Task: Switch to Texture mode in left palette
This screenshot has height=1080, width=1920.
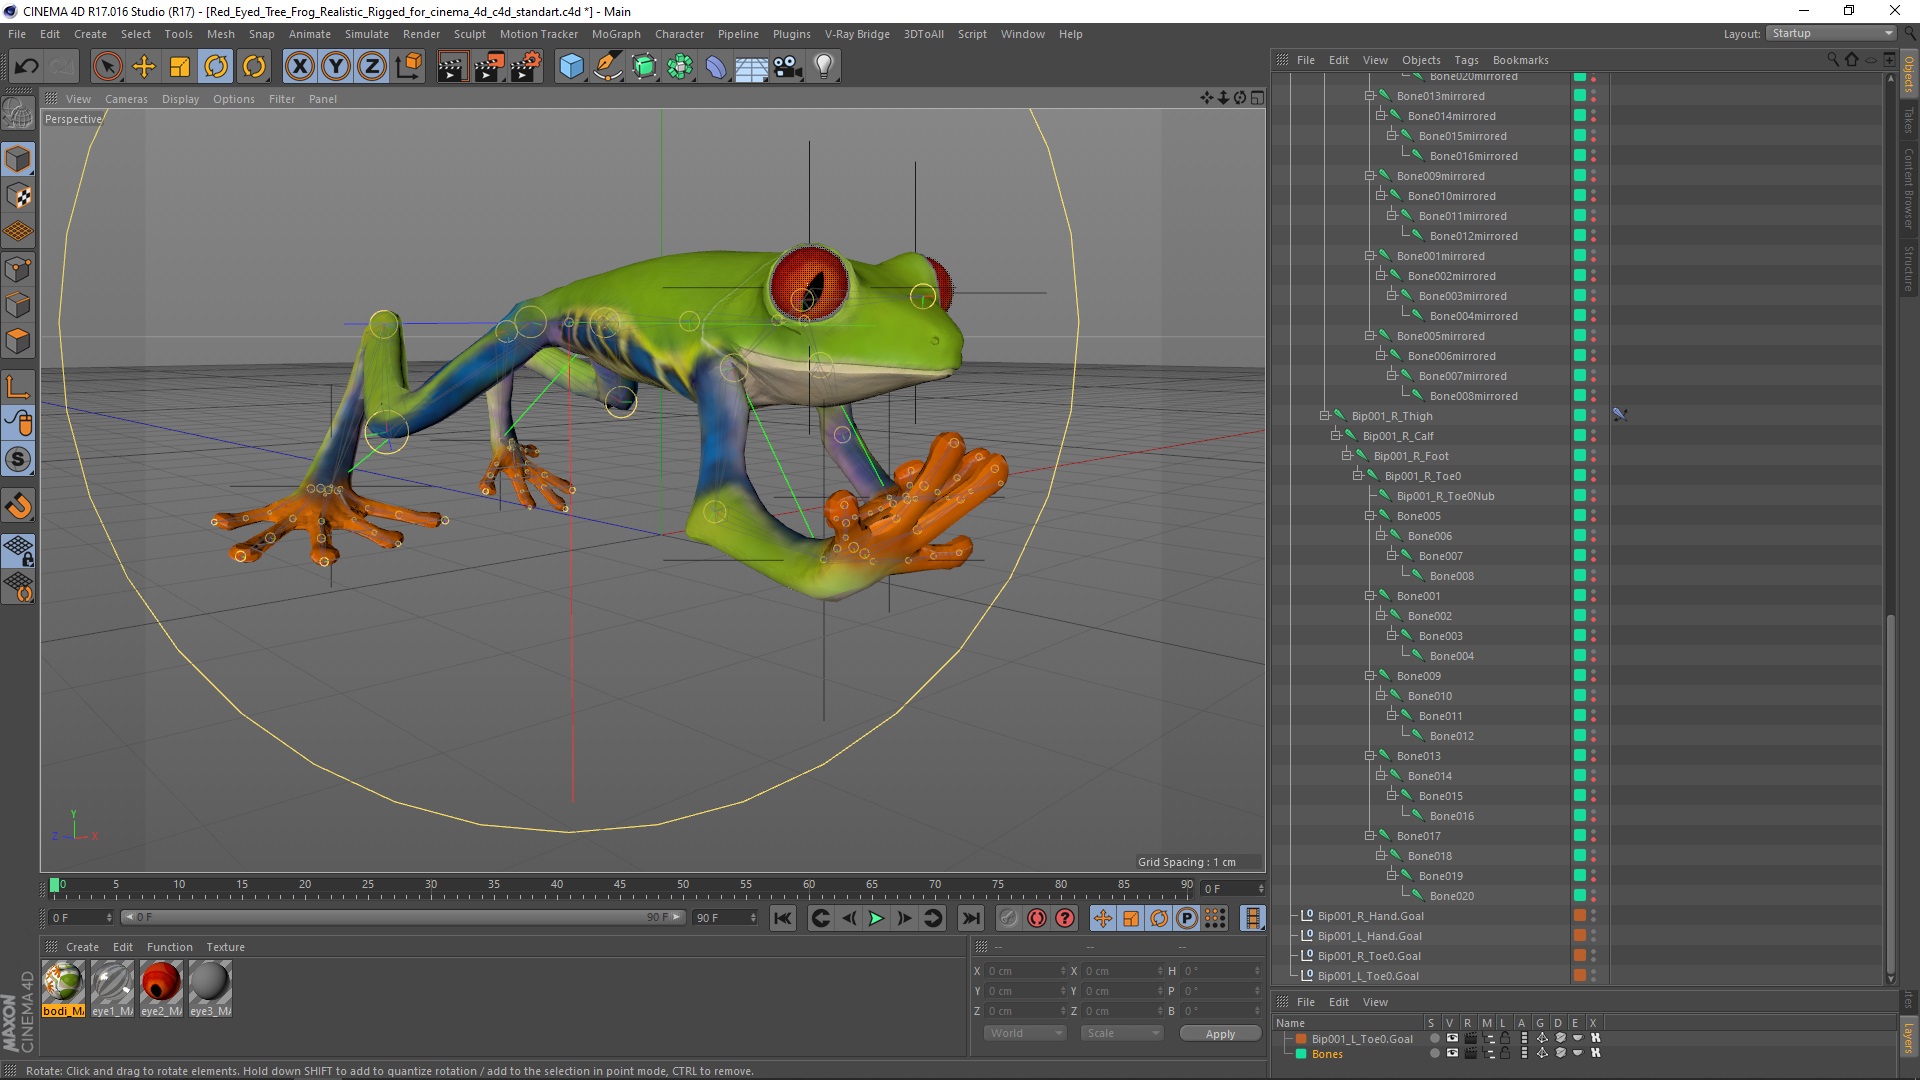Action: [18, 195]
